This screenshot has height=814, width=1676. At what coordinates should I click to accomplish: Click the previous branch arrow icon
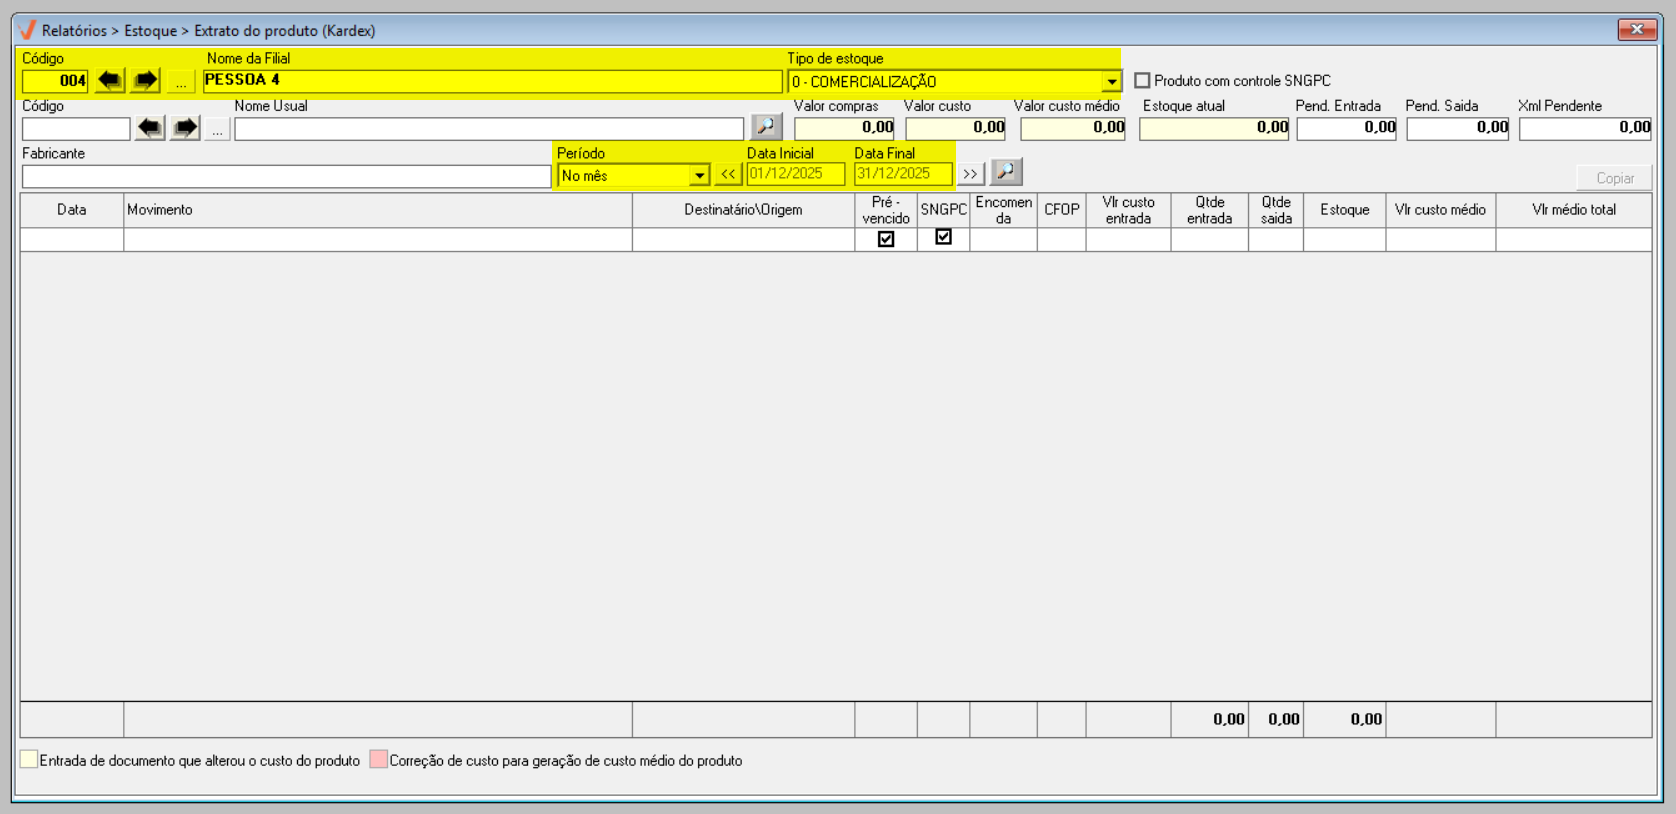pos(110,81)
